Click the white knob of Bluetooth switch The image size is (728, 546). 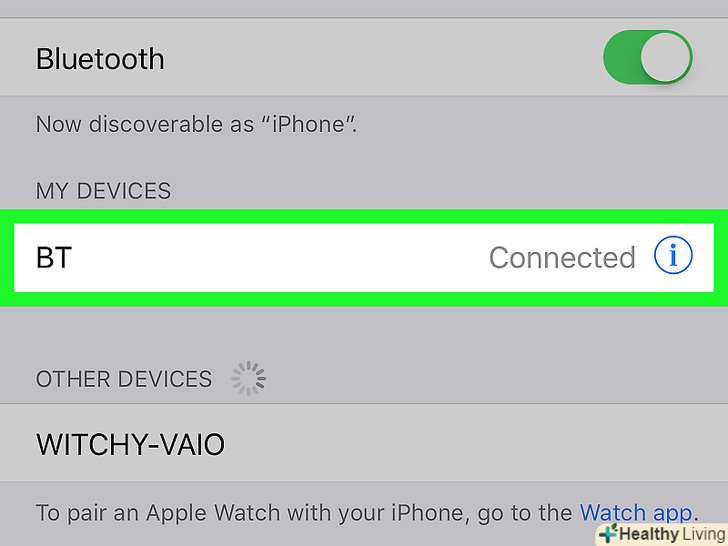coord(665,57)
